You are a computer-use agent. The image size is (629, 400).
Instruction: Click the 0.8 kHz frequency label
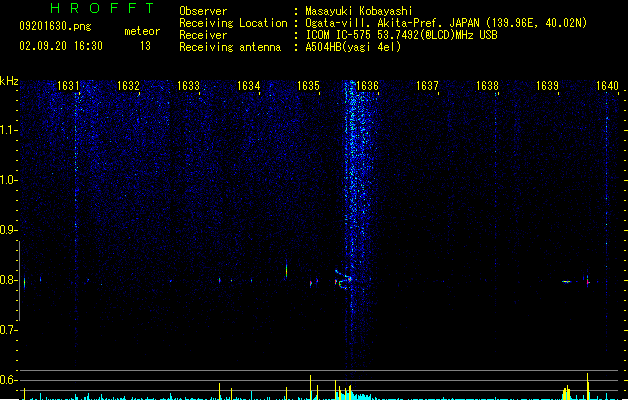(8, 280)
